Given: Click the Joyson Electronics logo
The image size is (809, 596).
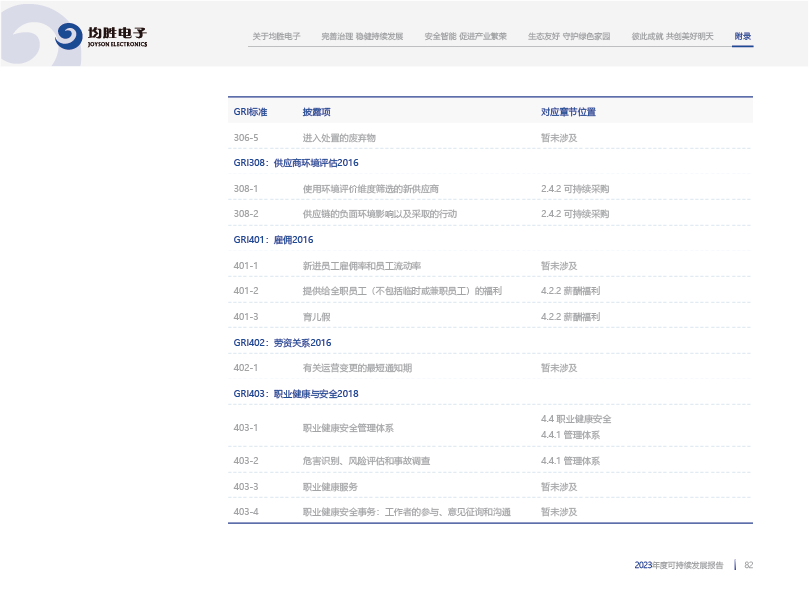Looking at the screenshot, I should [x=101, y=36].
